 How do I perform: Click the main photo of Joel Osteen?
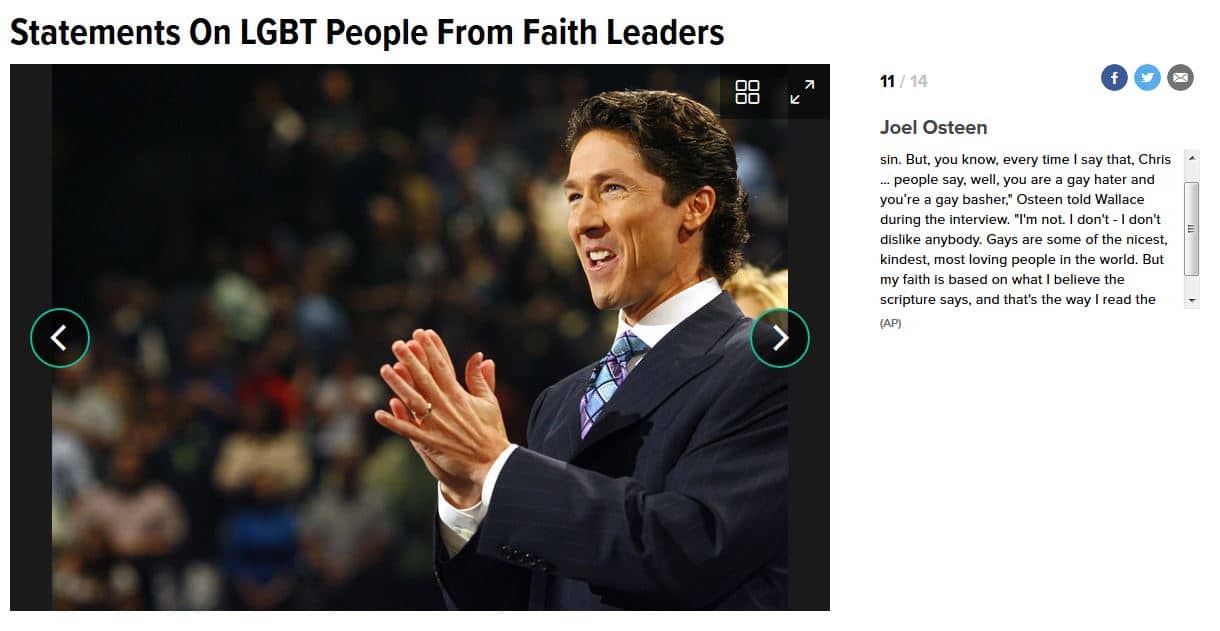(420, 337)
